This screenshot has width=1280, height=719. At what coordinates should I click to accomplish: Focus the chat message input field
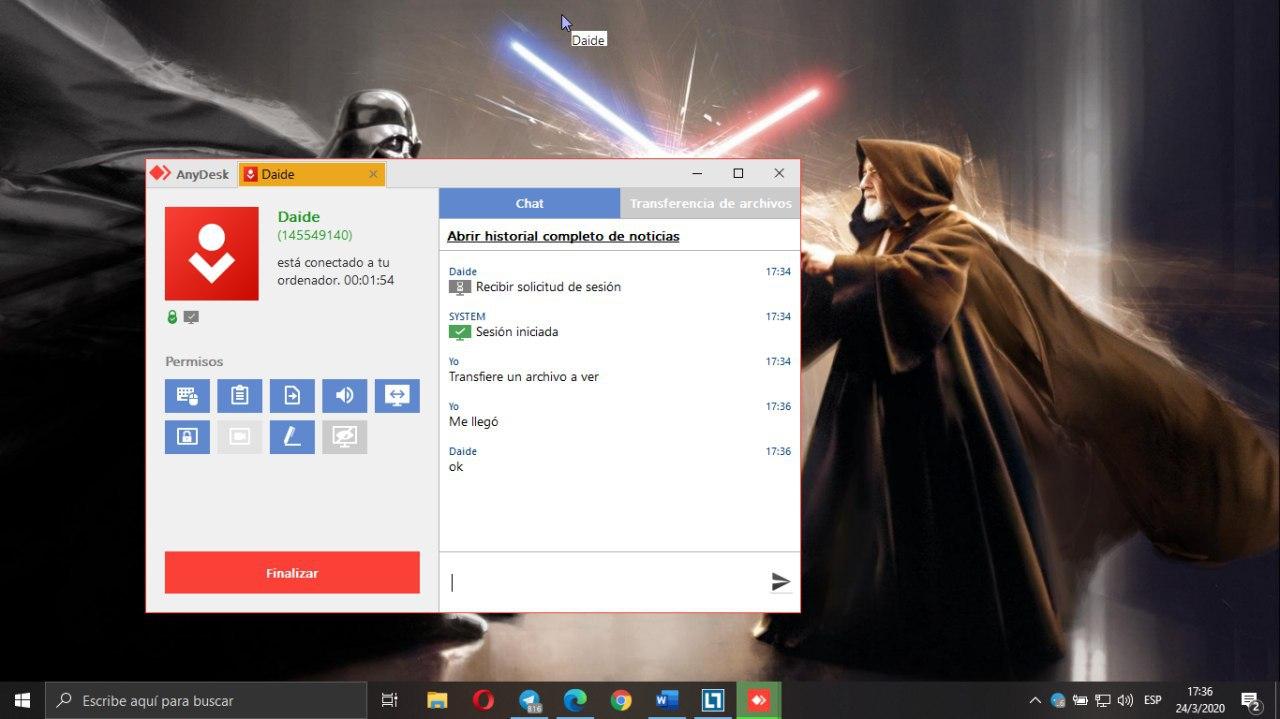click(603, 582)
